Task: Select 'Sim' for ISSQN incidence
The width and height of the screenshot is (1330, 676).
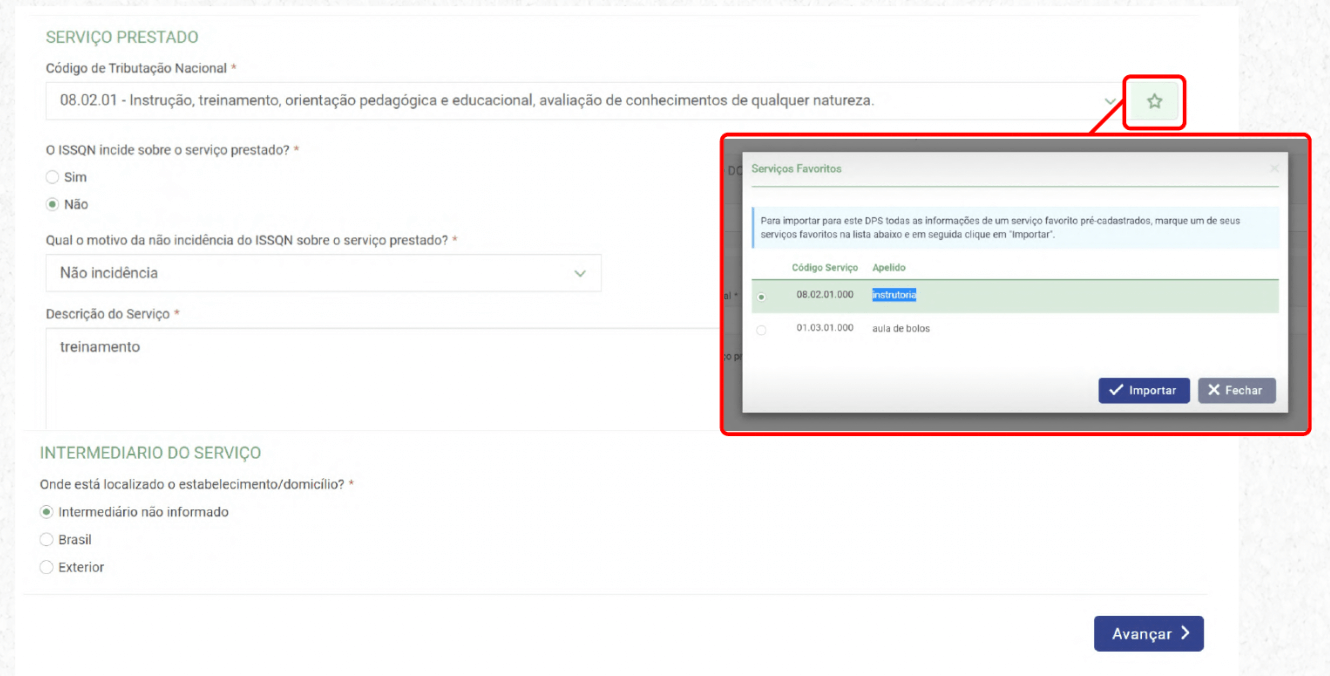Action: (x=53, y=177)
